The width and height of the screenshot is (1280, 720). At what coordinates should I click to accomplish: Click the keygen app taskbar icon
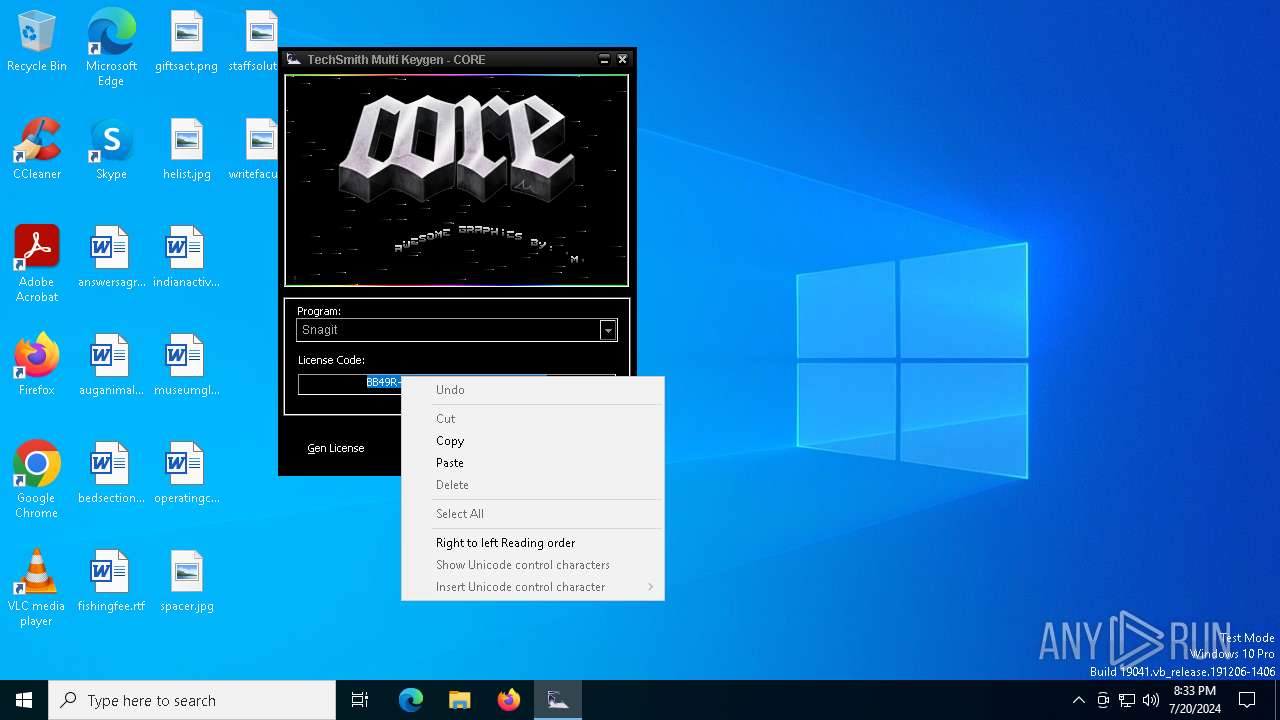tap(558, 700)
